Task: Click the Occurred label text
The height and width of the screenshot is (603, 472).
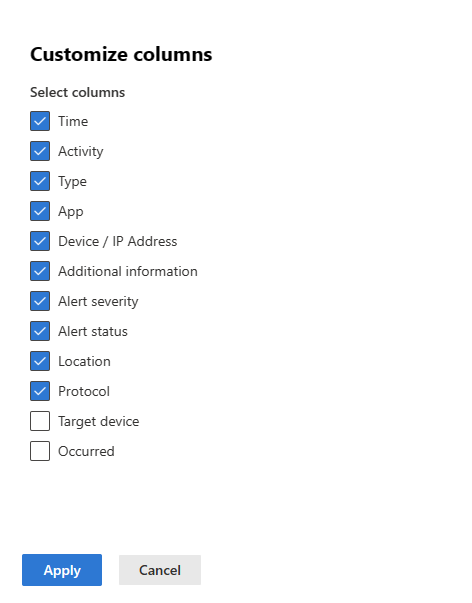Action: click(86, 451)
